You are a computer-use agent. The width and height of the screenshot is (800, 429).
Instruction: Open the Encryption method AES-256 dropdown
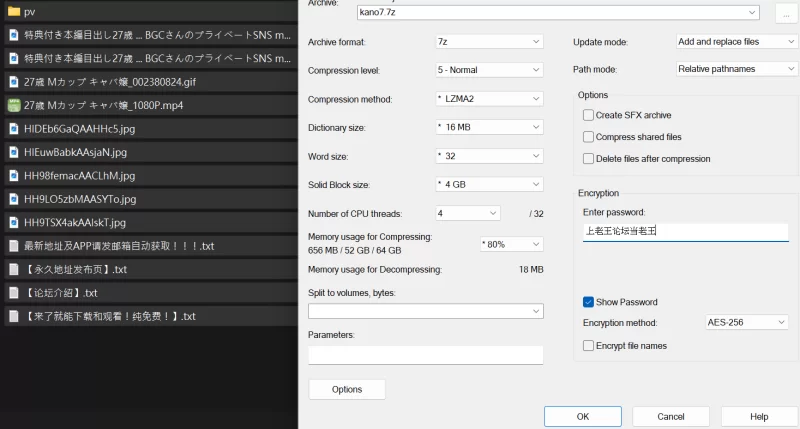pyautogui.click(x=746, y=322)
